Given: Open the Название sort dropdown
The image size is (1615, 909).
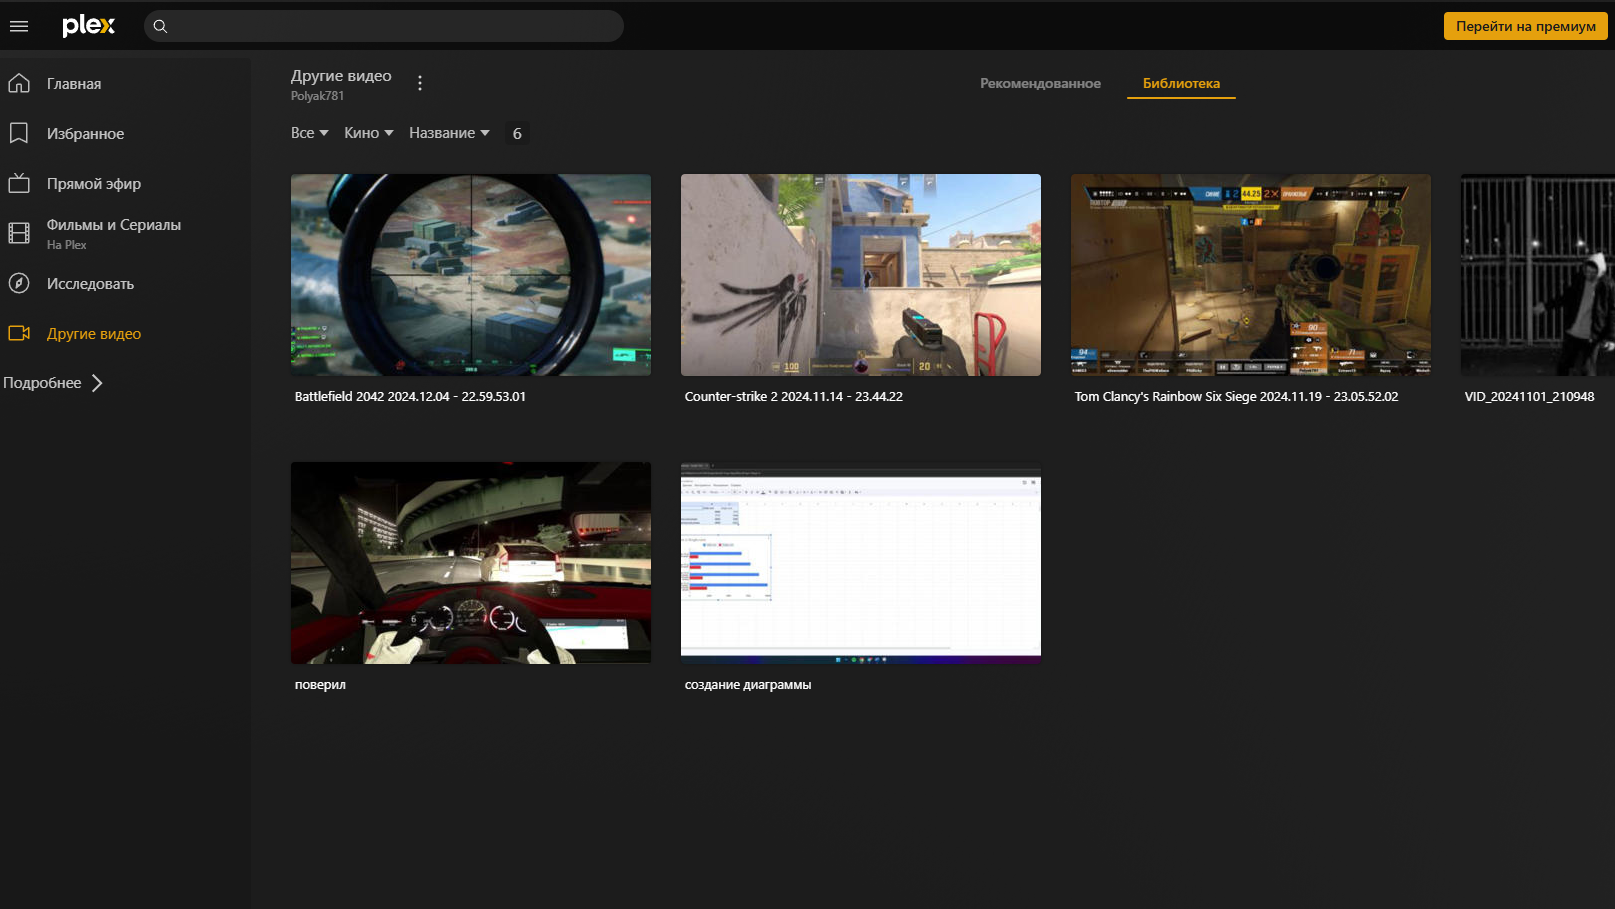Looking at the screenshot, I should [x=449, y=133].
